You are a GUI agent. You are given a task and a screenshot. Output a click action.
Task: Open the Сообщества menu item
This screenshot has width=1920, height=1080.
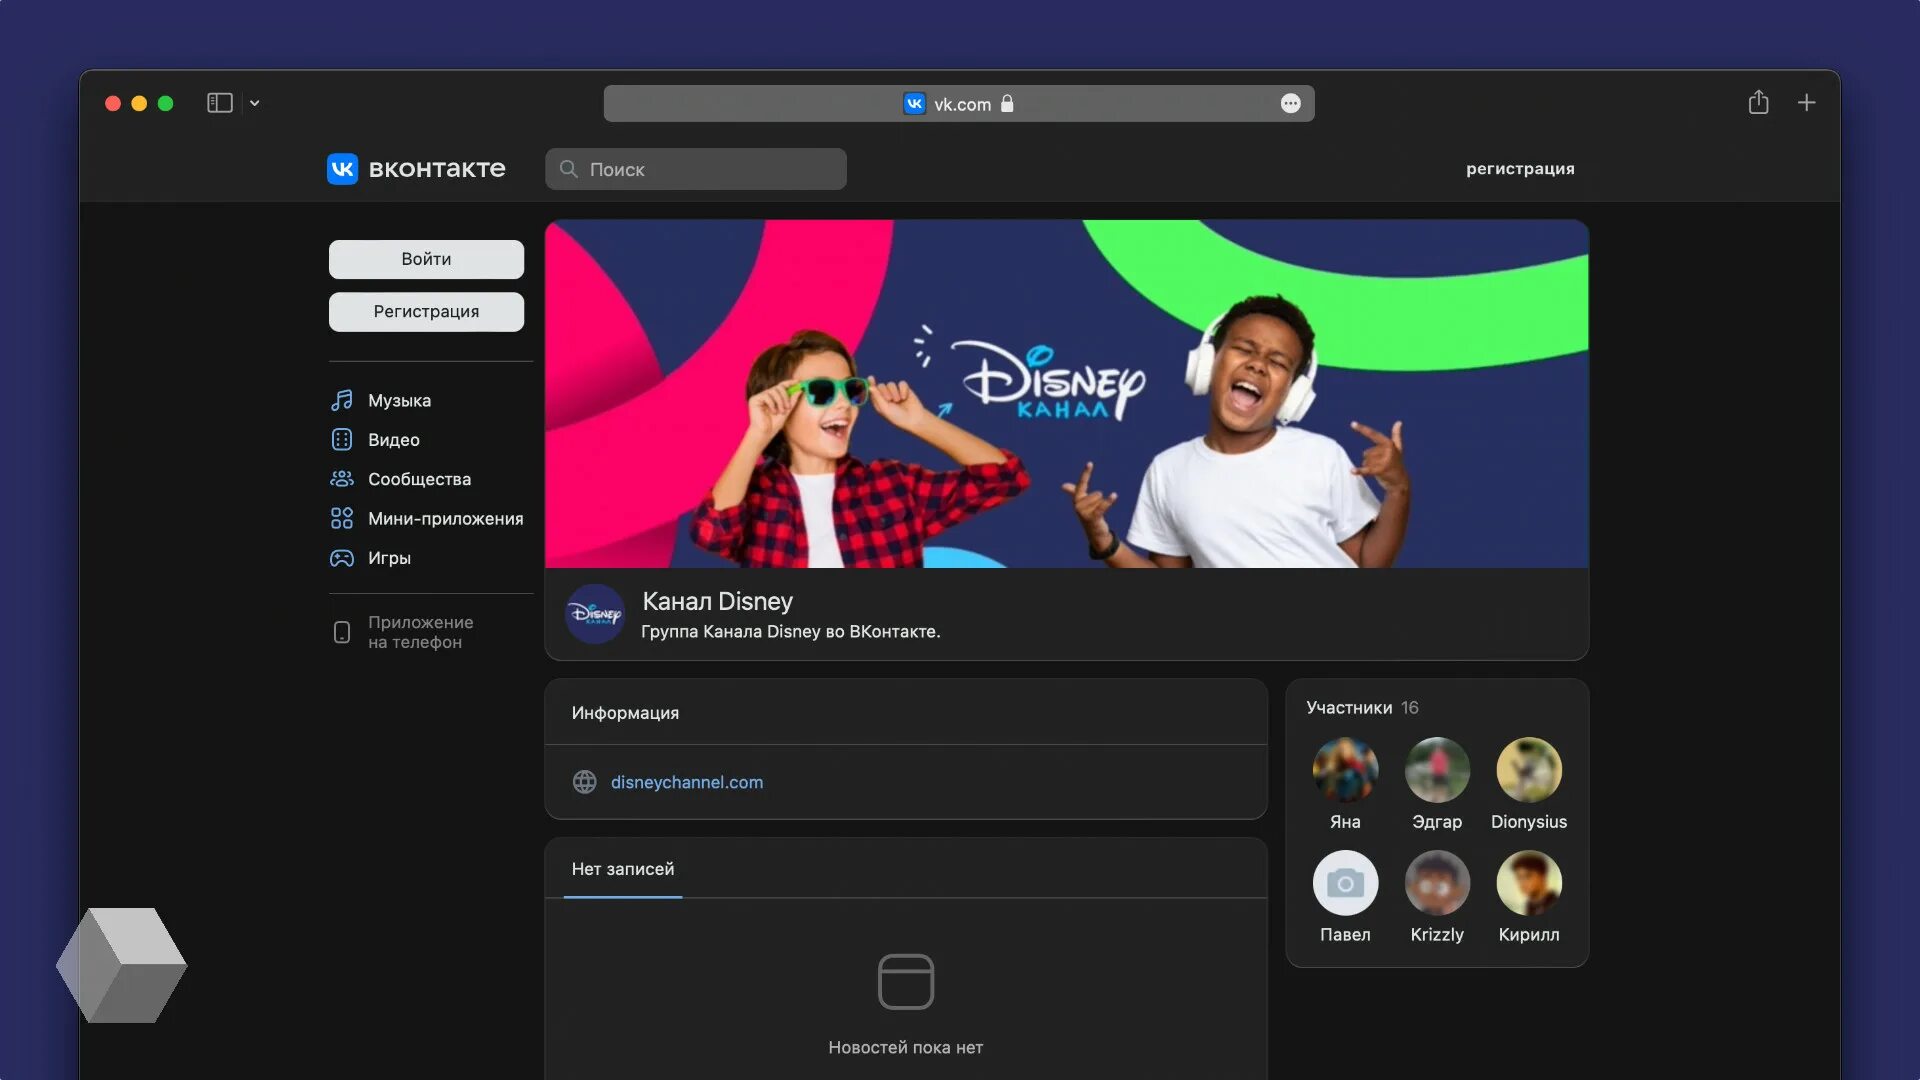(419, 479)
